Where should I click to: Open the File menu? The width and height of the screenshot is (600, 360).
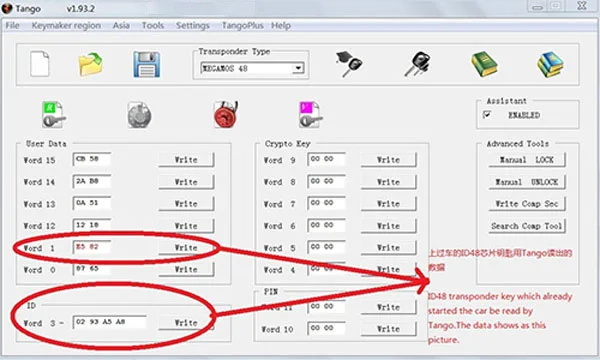12,26
